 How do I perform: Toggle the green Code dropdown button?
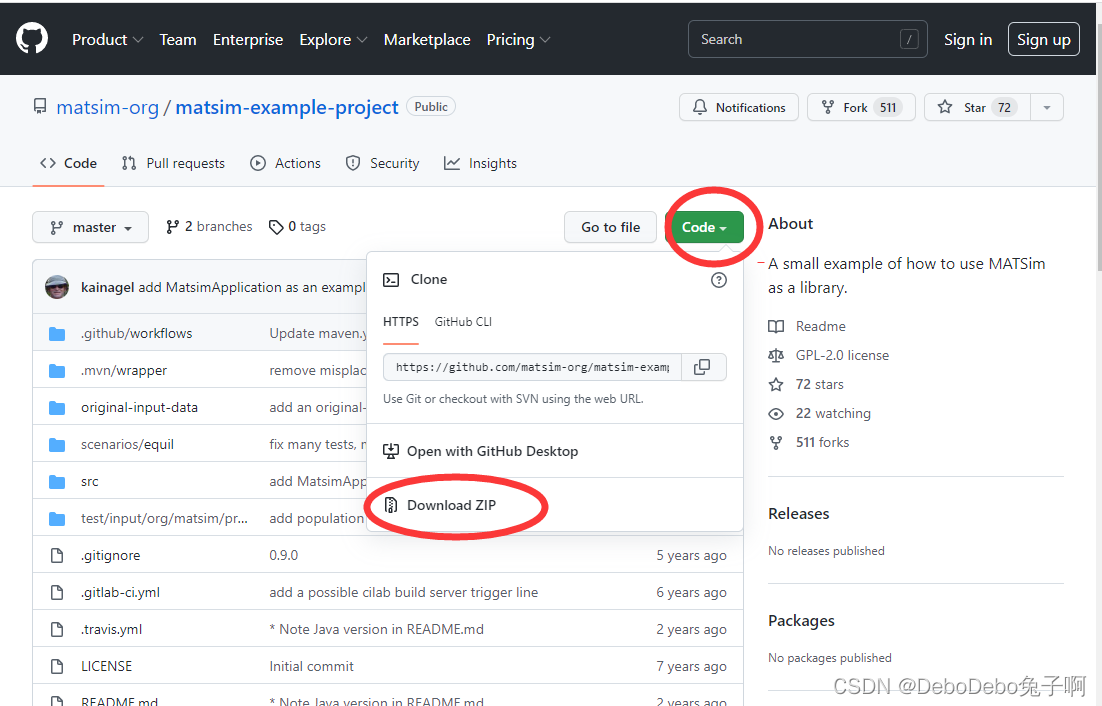[x=704, y=227]
